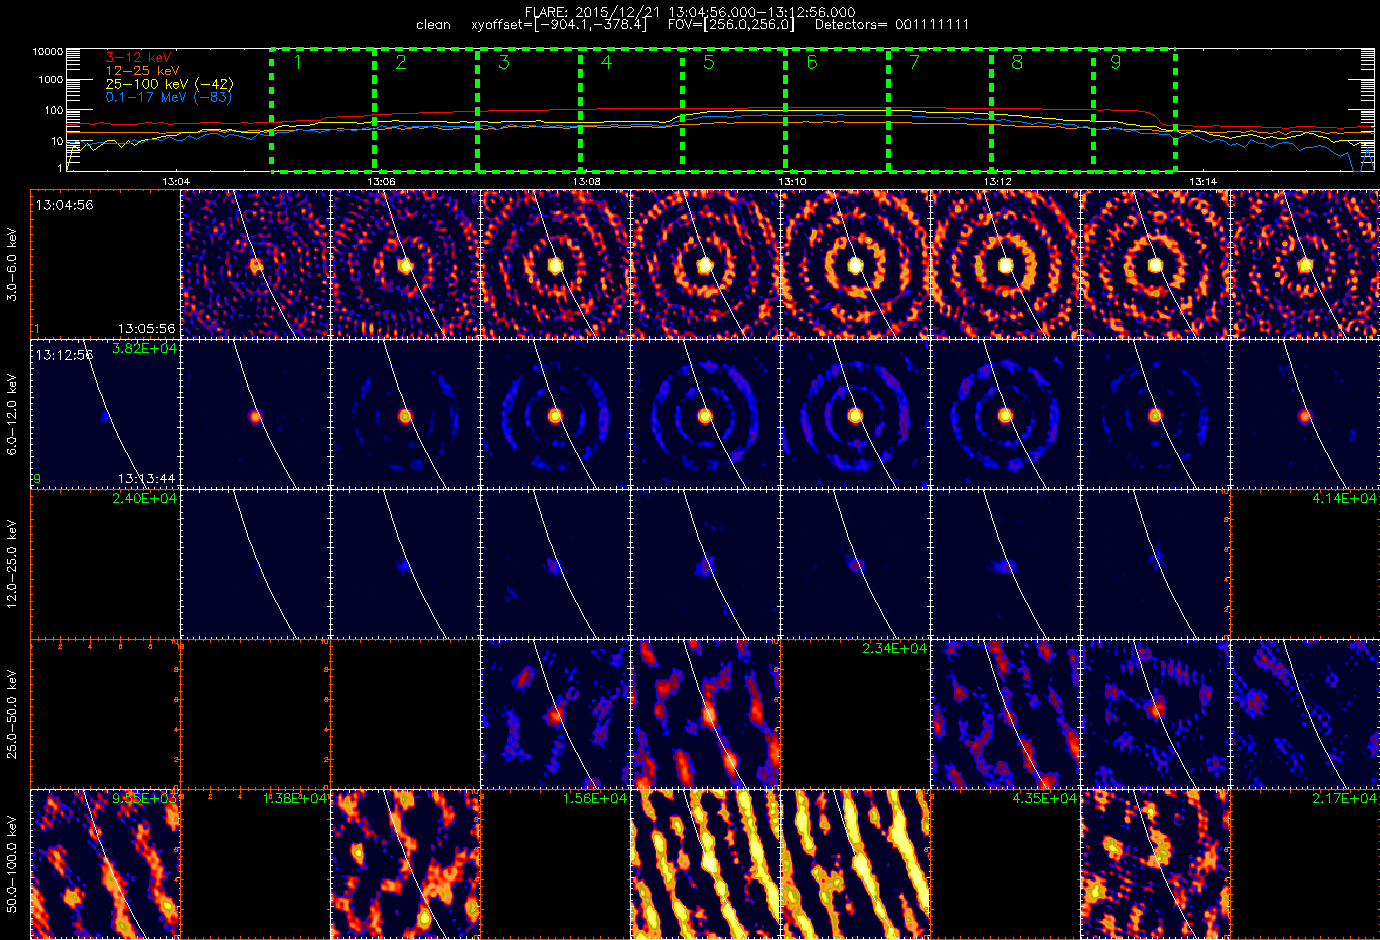1380x940 pixels.
Task: Click the 13:10 time axis label
Action: click(x=792, y=182)
